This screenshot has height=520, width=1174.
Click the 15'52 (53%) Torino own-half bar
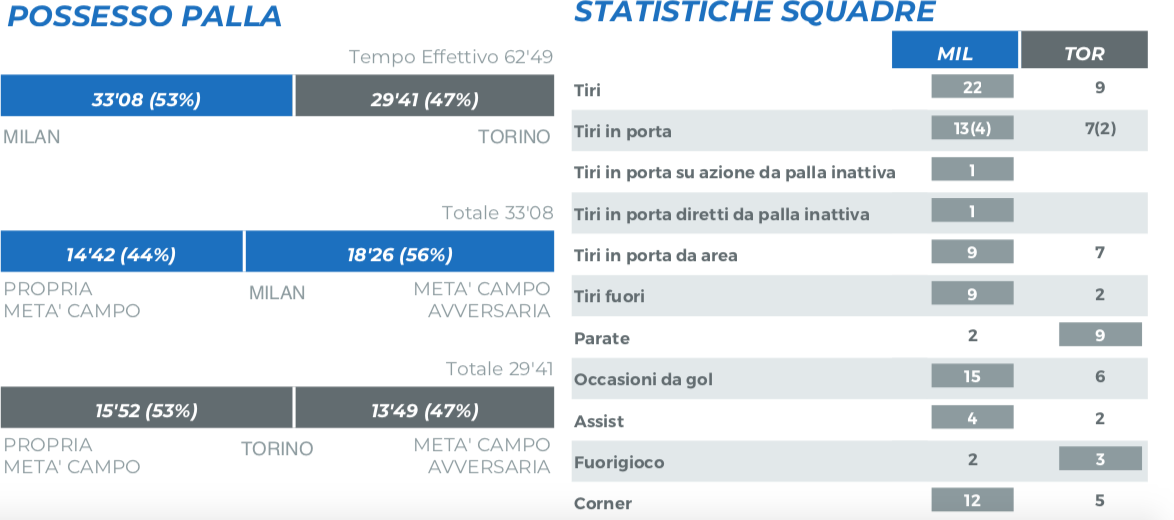[x=146, y=410]
